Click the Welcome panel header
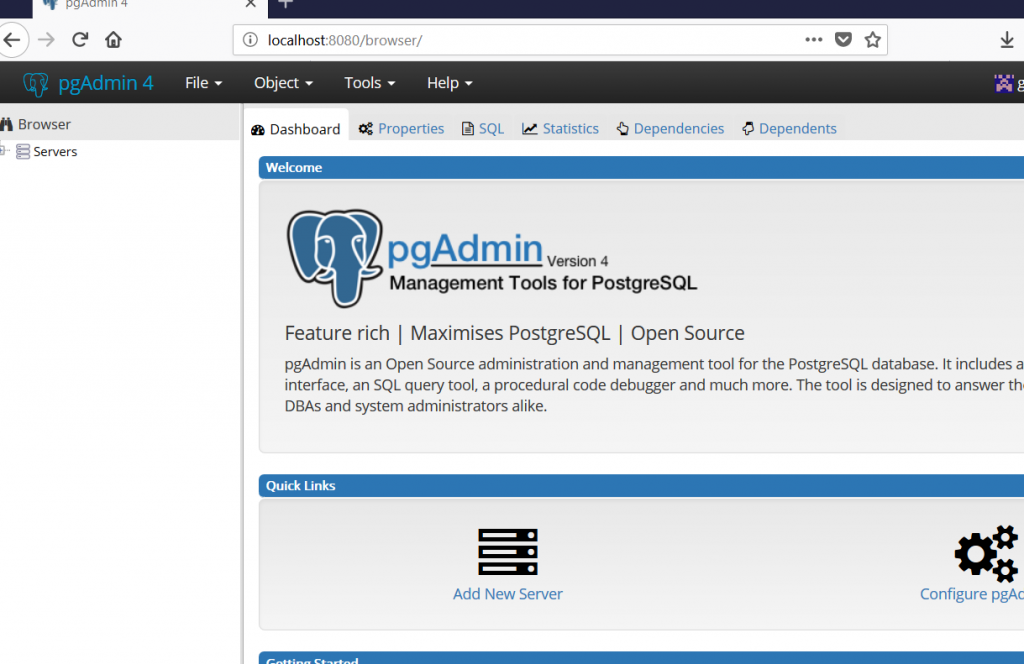 [641, 168]
